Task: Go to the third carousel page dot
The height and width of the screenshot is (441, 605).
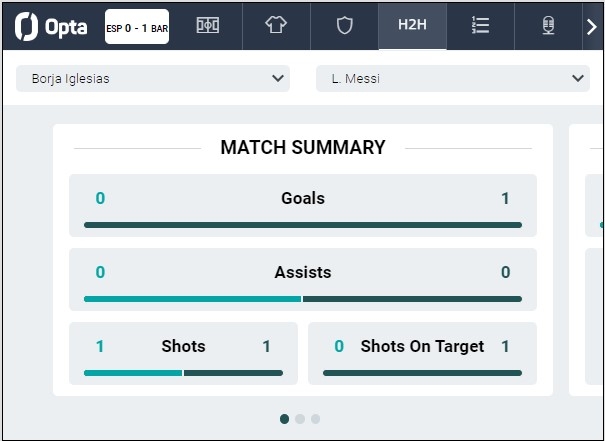Action: pyautogui.click(x=316, y=419)
